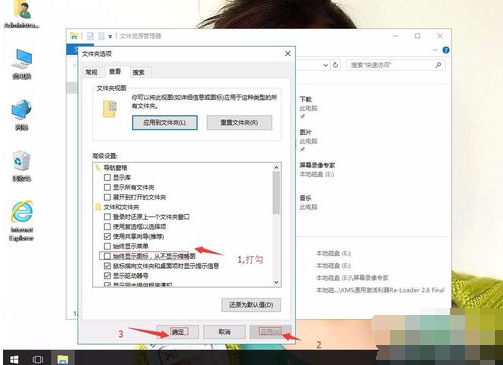Click the advanced settings scrollbar thumb
This screenshot has width=503, height=365.
pyautogui.click(x=276, y=193)
